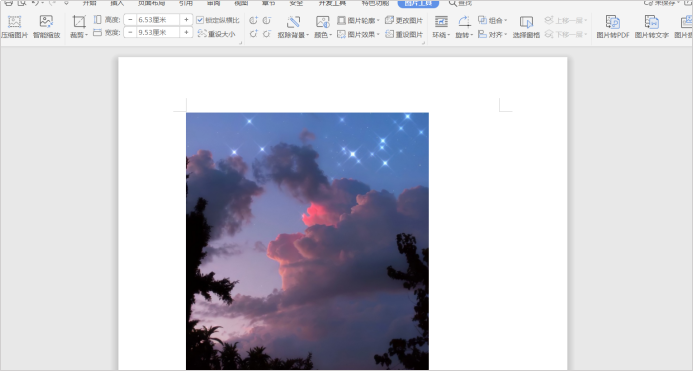694x372 pixels.
Task: Open the 图片效果 picture effects dropdown
Action: pos(359,34)
